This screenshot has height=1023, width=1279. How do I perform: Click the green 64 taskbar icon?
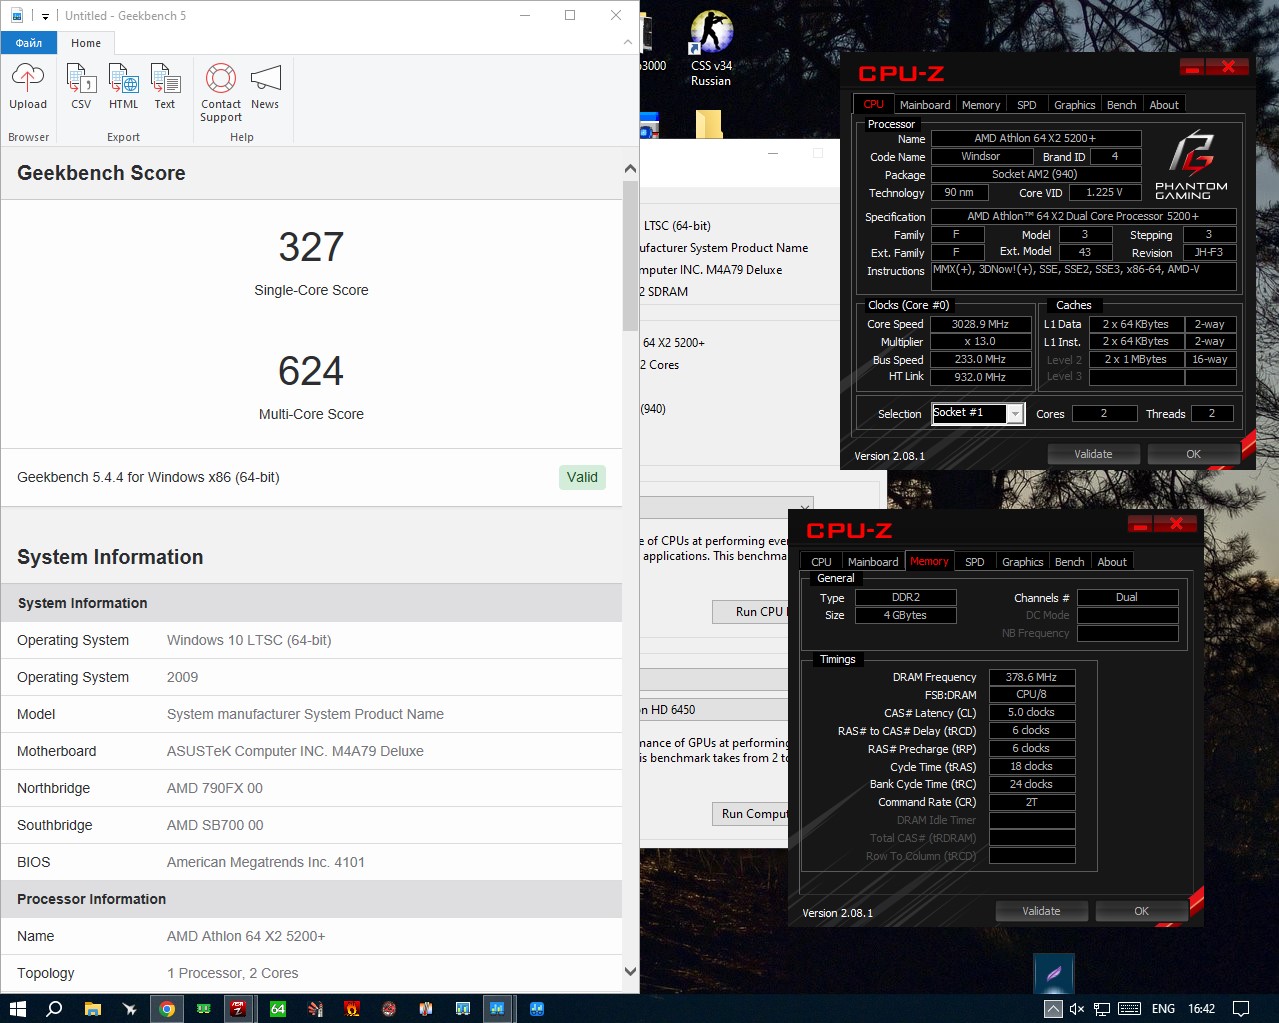pyautogui.click(x=278, y=1009)
